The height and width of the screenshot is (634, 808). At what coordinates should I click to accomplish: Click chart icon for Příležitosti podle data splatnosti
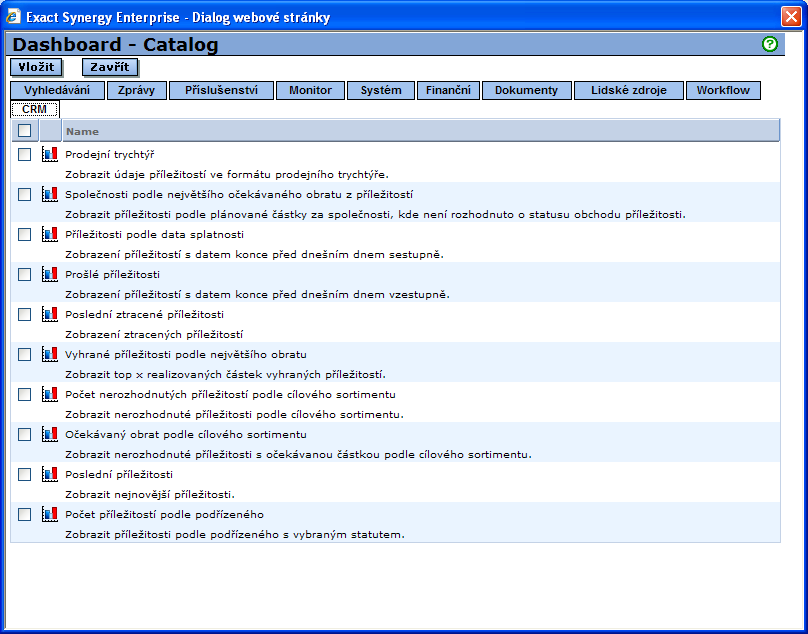50,234
